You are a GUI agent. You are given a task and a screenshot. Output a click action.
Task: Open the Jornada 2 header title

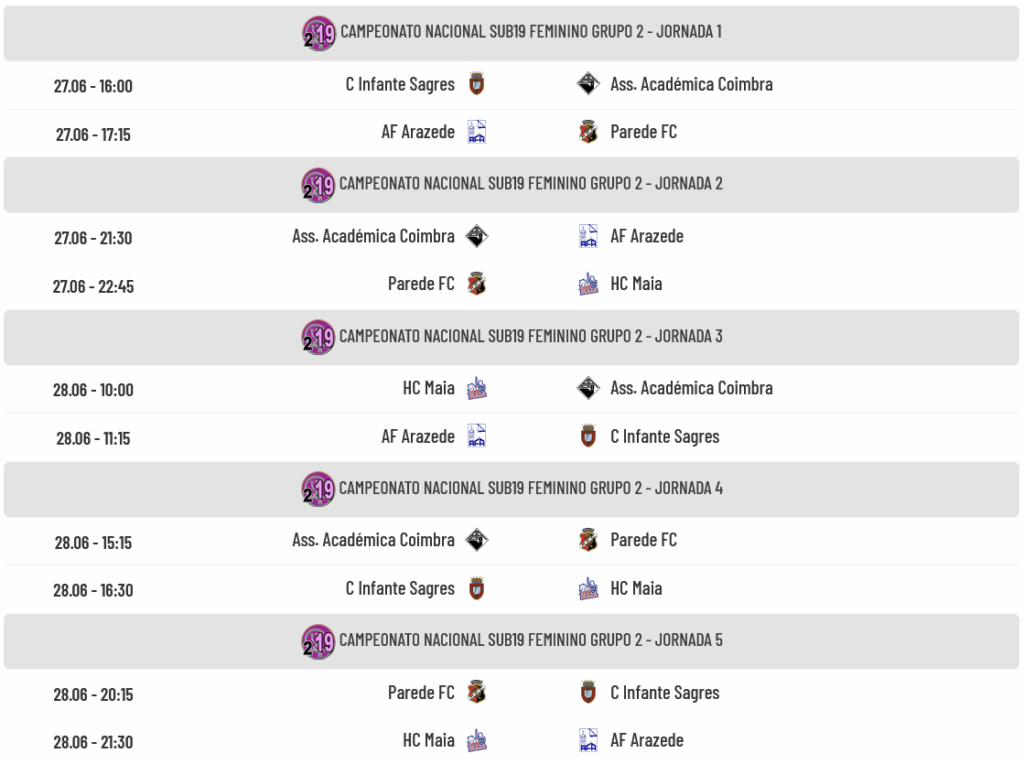click(531, 183)
